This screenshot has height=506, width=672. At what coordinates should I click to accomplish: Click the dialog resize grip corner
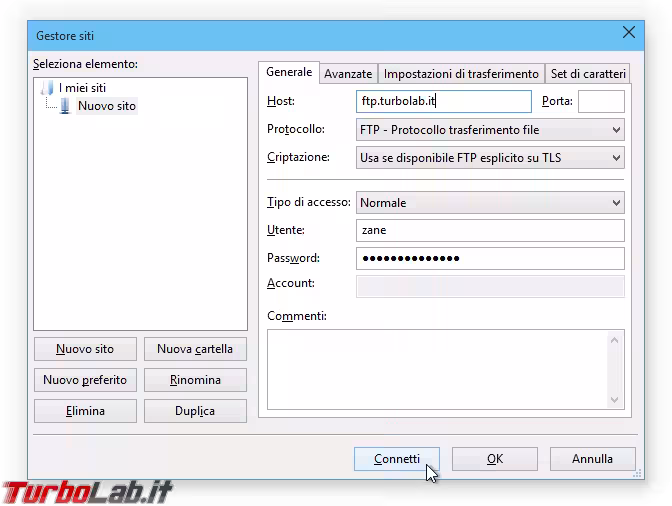[637, 473]
